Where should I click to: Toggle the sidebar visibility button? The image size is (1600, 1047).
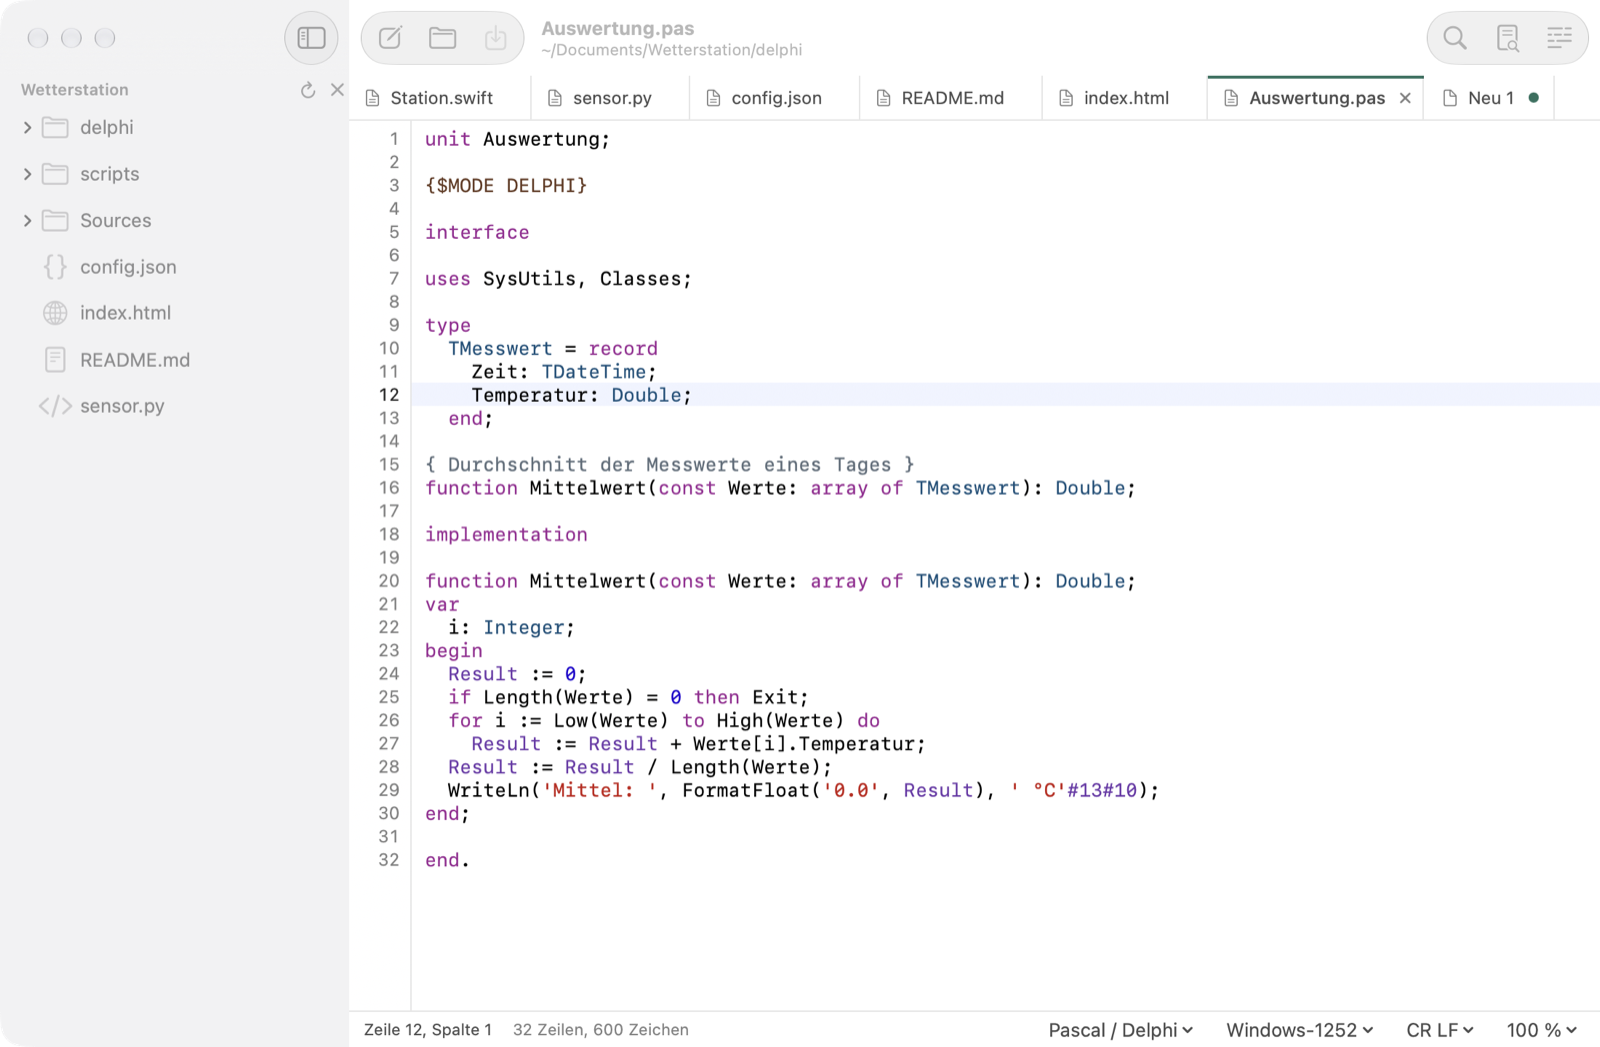311,38
